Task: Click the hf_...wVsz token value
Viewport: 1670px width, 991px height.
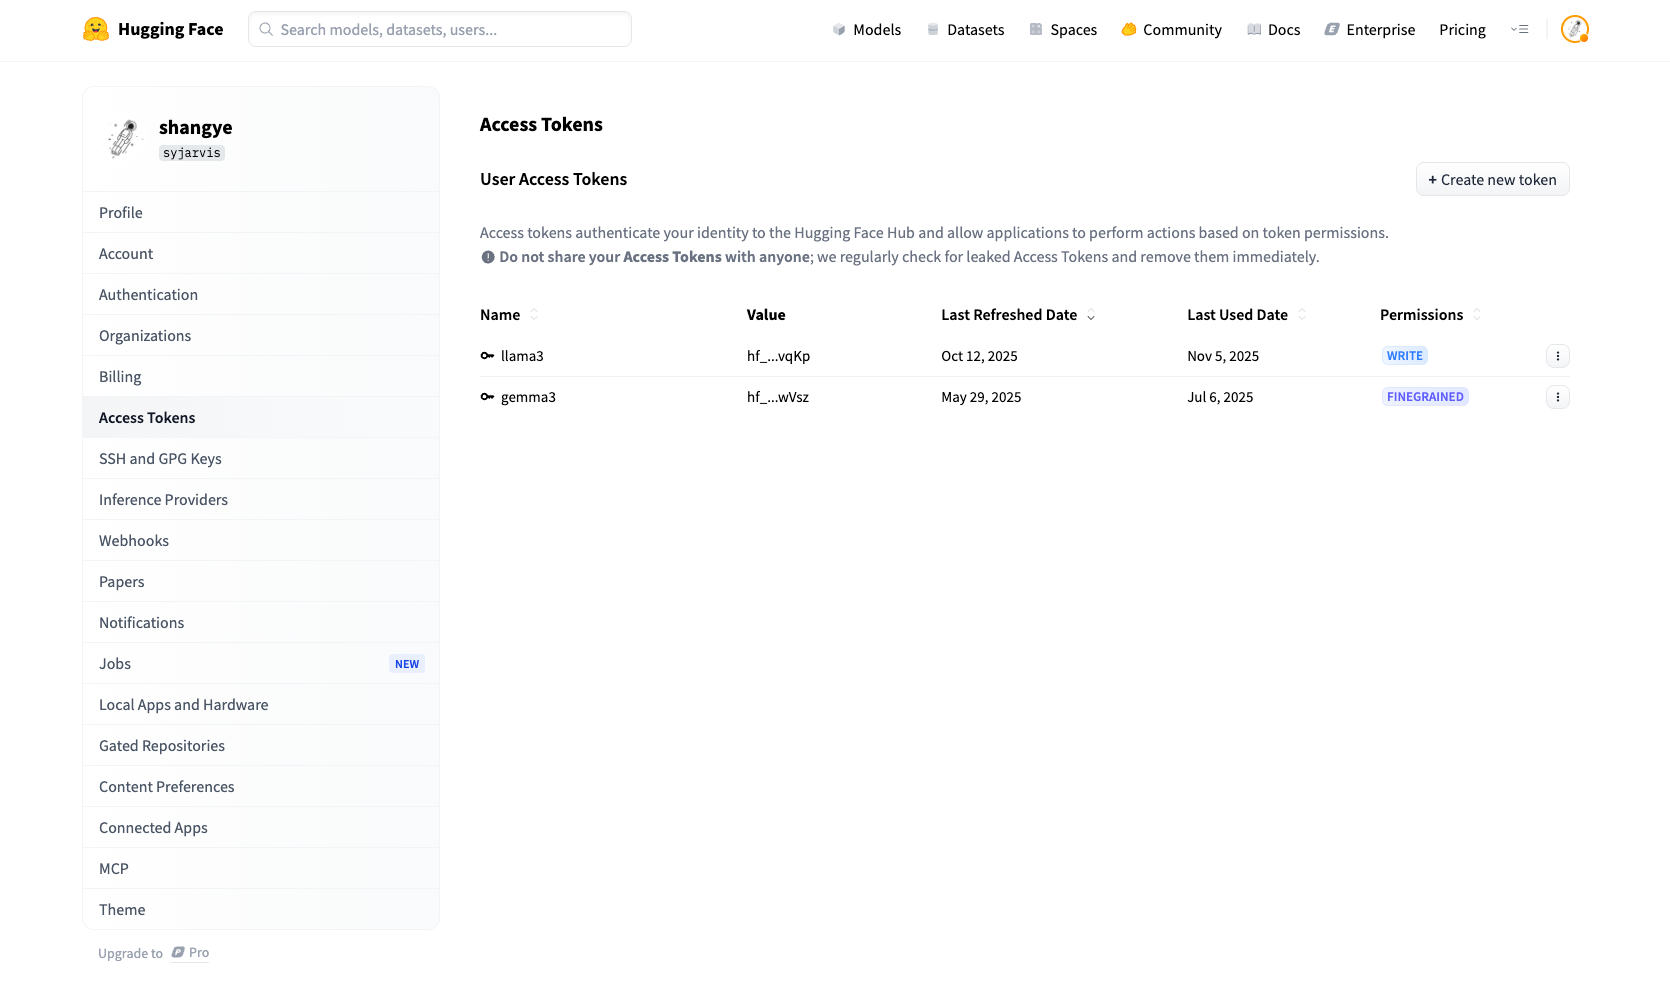Action: [x=778, y=397]
